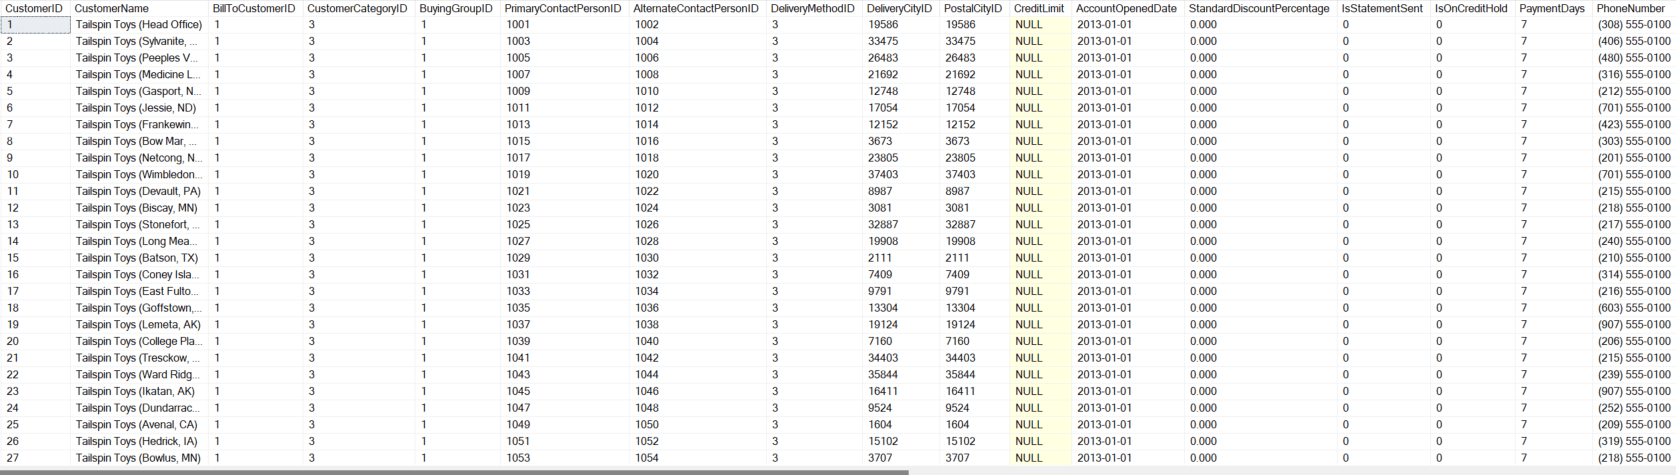Click DeliveryCityID cell 13304

901,308
